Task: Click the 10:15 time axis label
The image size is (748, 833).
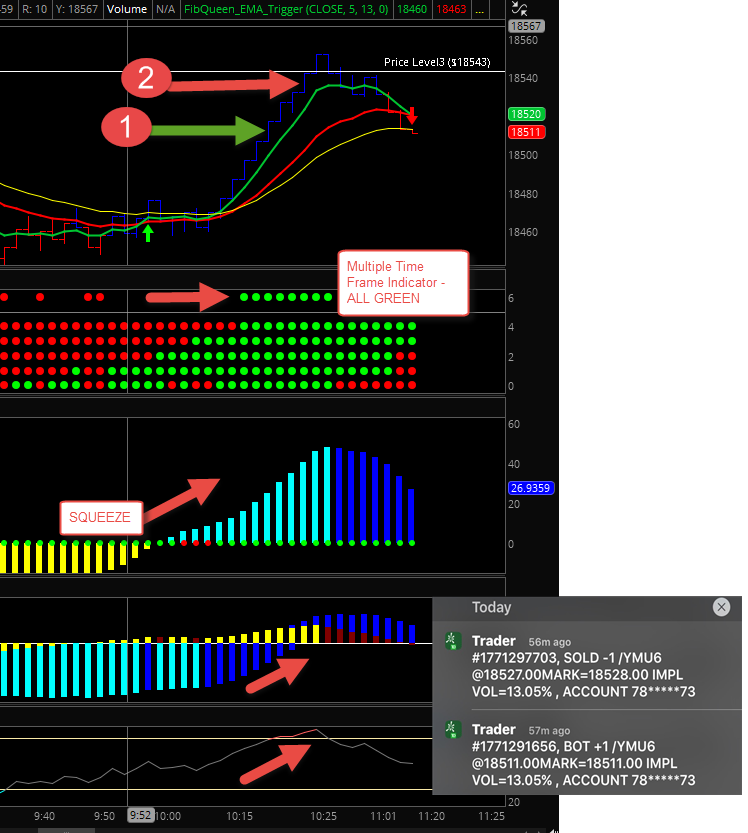Action: [240, 816]
